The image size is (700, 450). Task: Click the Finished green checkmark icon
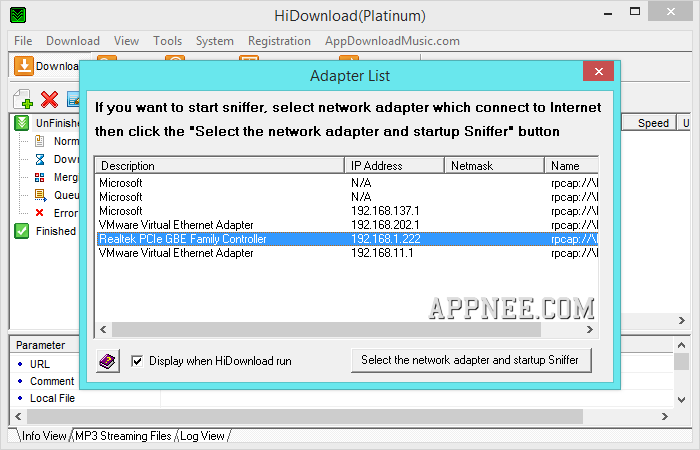[x=22, y=231]
